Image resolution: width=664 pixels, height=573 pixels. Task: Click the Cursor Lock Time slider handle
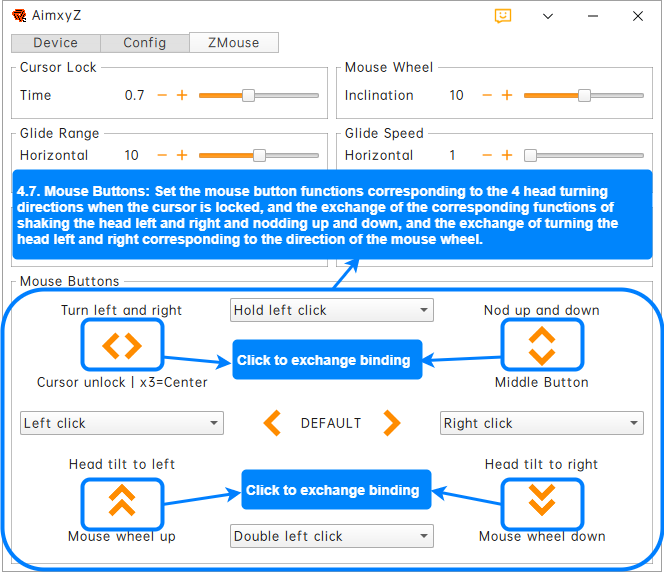point(249,95)
